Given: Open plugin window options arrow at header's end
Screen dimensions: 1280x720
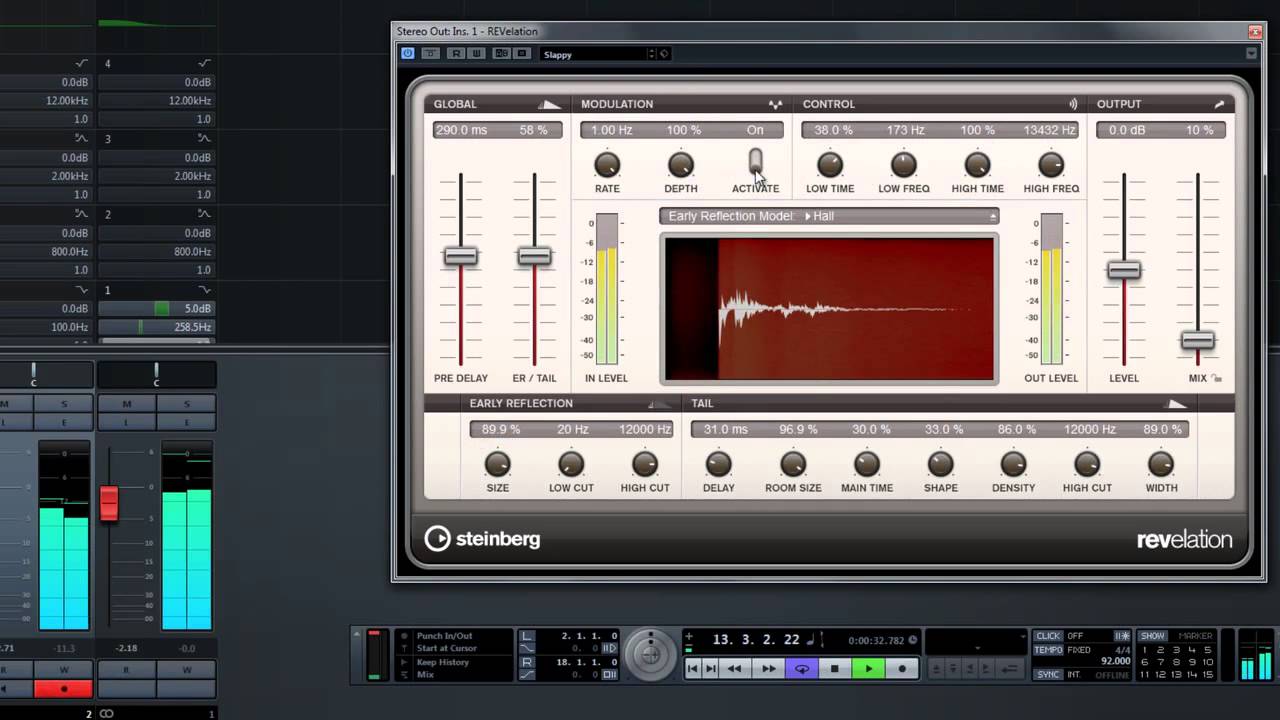Looking at the screenshot, I should click(1251, 54).
